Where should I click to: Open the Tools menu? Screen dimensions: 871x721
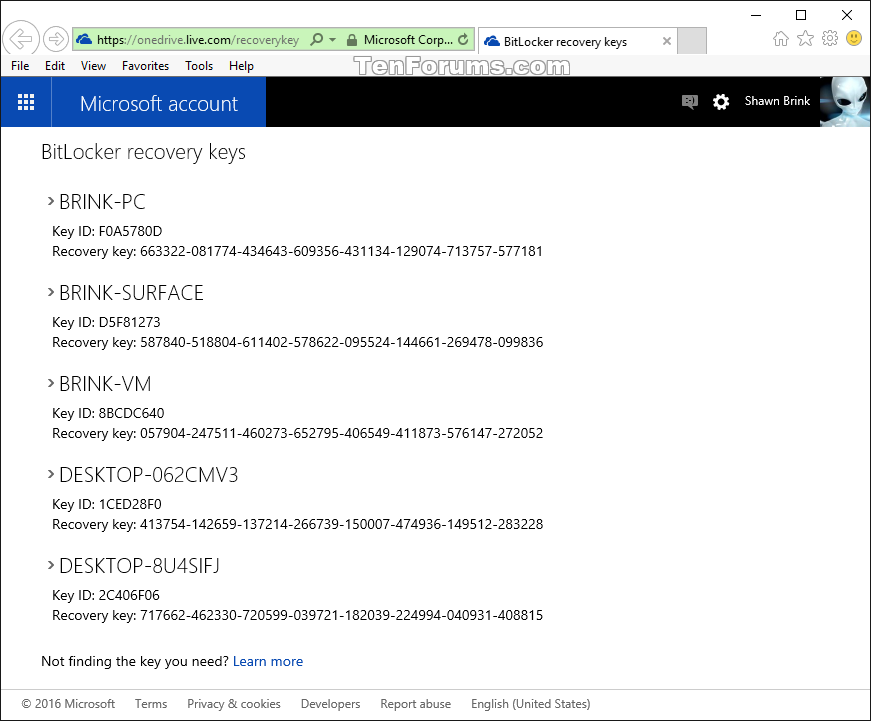click(199, 66)
